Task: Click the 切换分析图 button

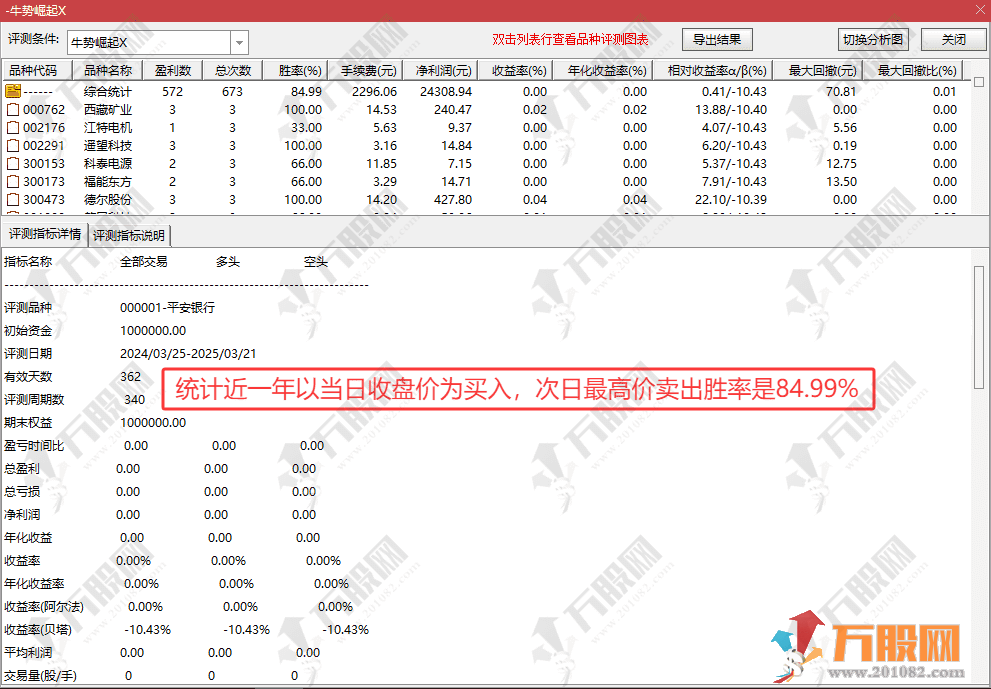Action: (x=873, y=40)
